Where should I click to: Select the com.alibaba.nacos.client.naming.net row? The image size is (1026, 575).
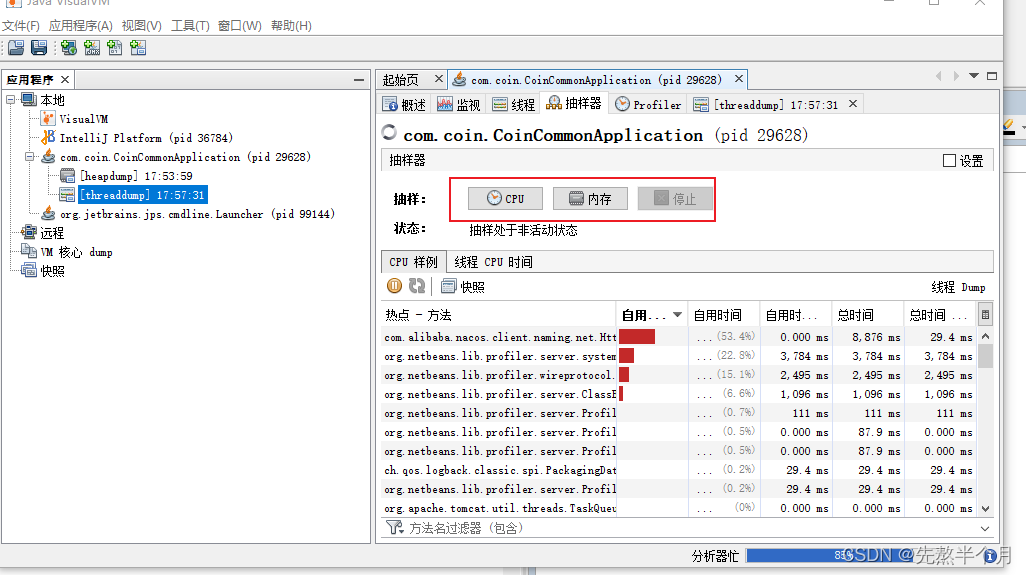tap(679, 337)
